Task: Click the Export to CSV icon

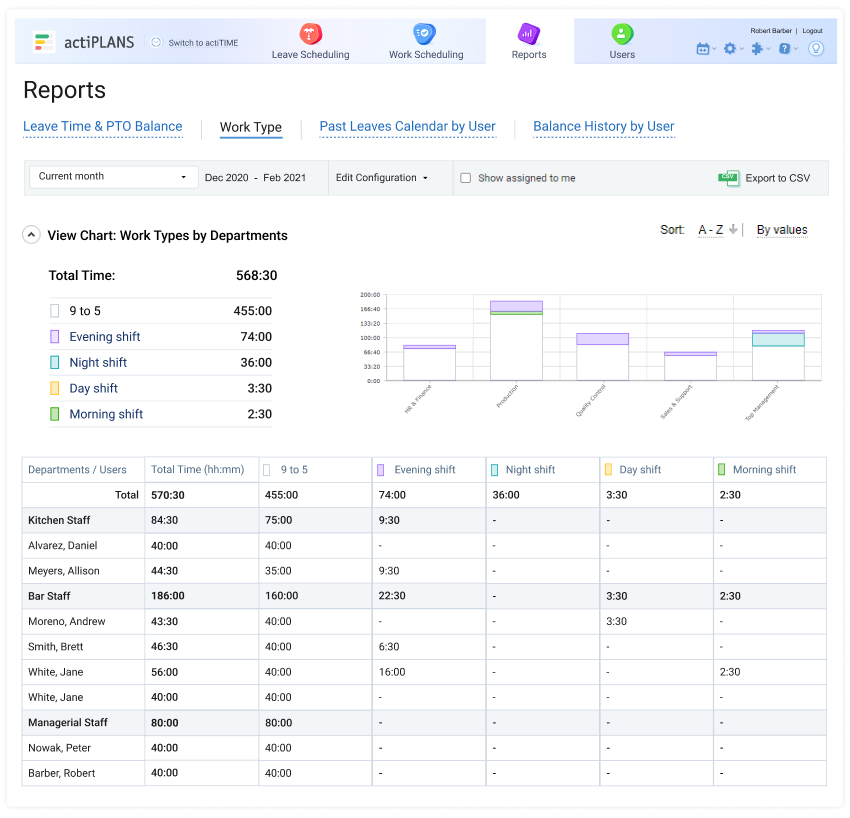Action: [x=729, y=178]
